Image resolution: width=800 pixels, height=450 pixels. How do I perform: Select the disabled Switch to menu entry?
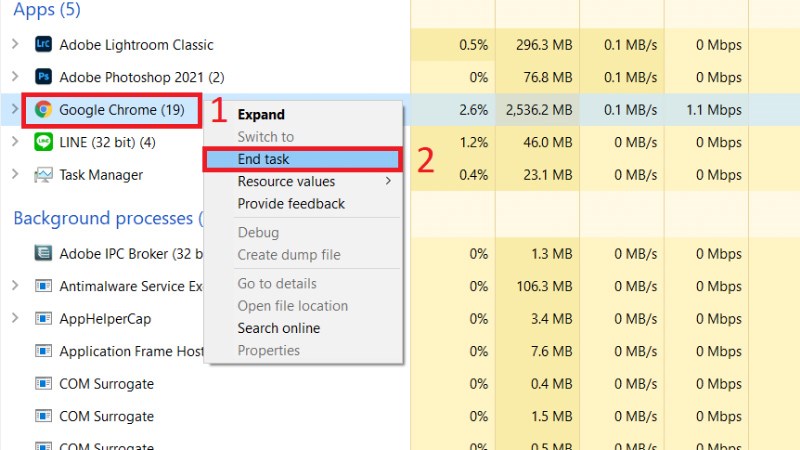tap(303, 137)
